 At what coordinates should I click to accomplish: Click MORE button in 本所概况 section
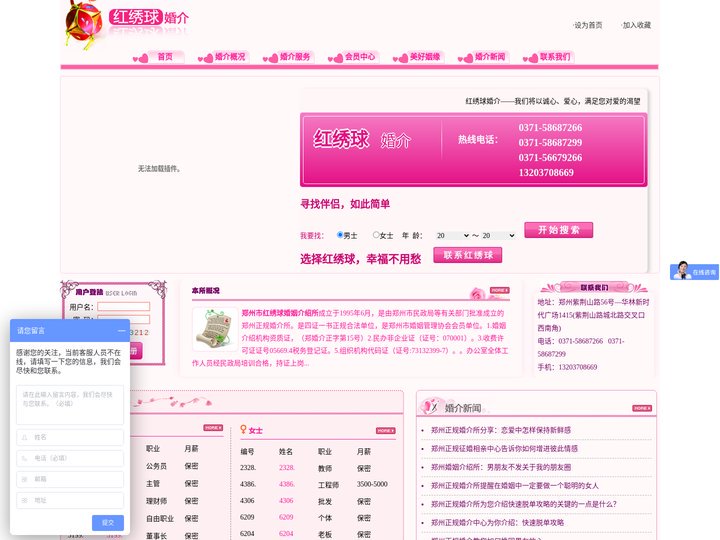500,290
